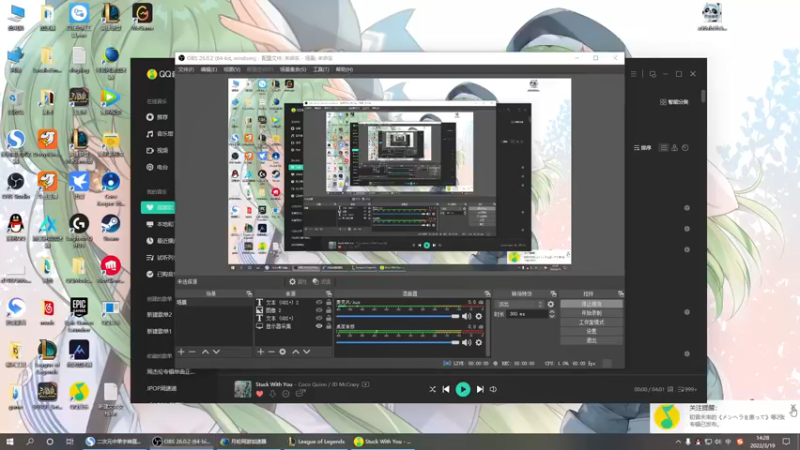This screenshot has height=450, width=800.
Task: Move the scene up in the scenes list
Action: point(205,352)
